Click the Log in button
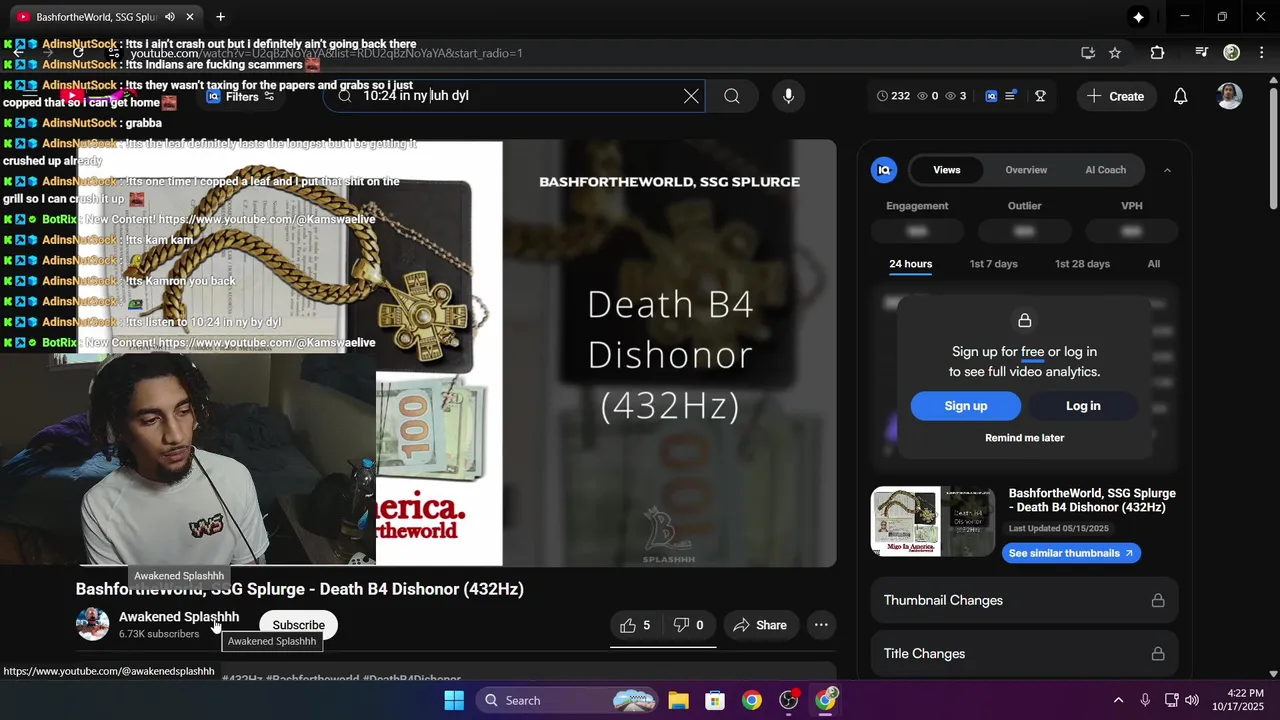Screen dimensions: 1280x720 coord(1083,406)
